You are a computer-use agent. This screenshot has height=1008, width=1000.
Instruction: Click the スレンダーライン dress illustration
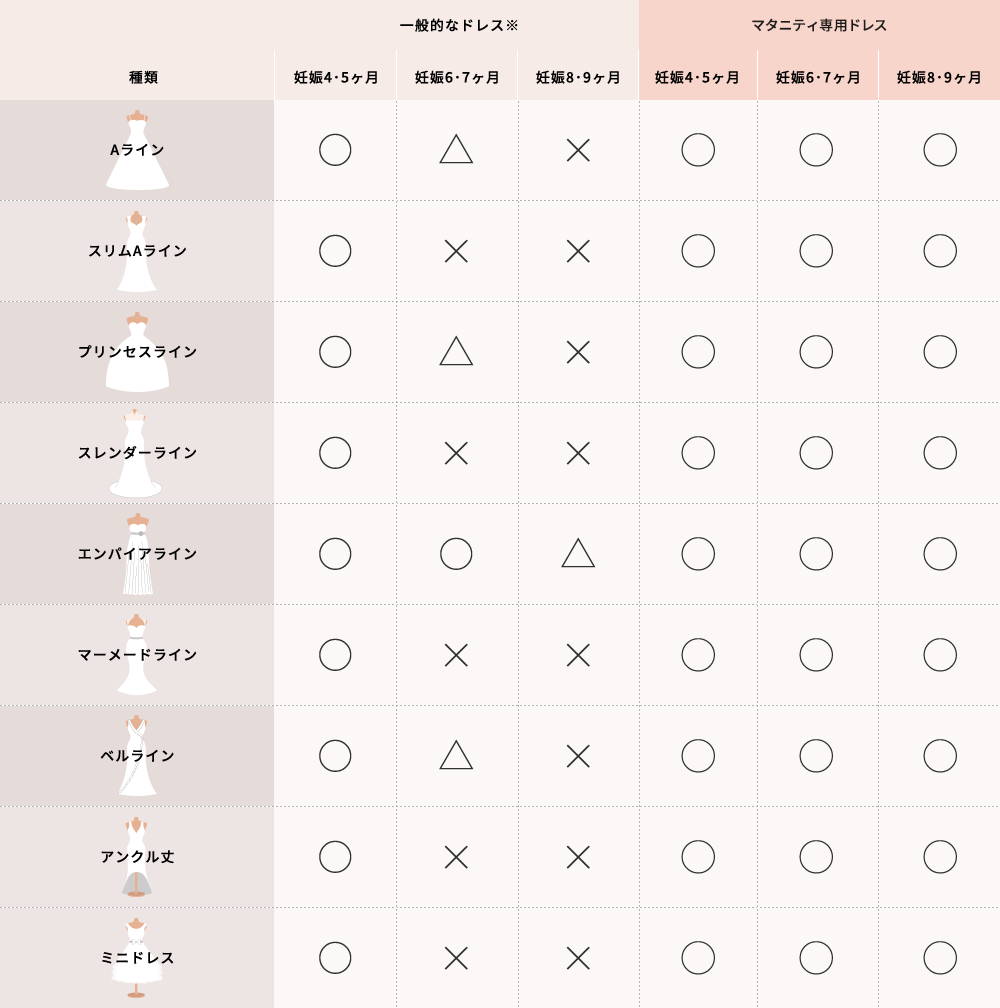pos(135,453)
